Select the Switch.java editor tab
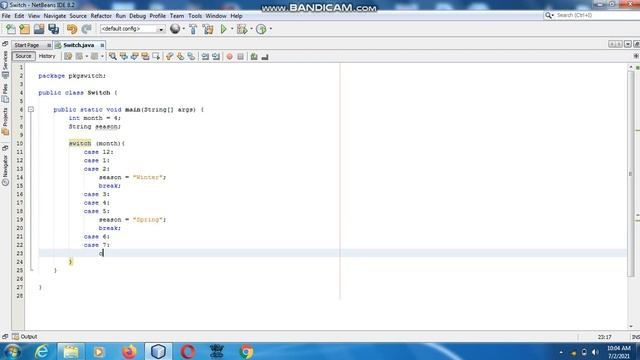Screen dimensions: 640x360 coord(79,45)
